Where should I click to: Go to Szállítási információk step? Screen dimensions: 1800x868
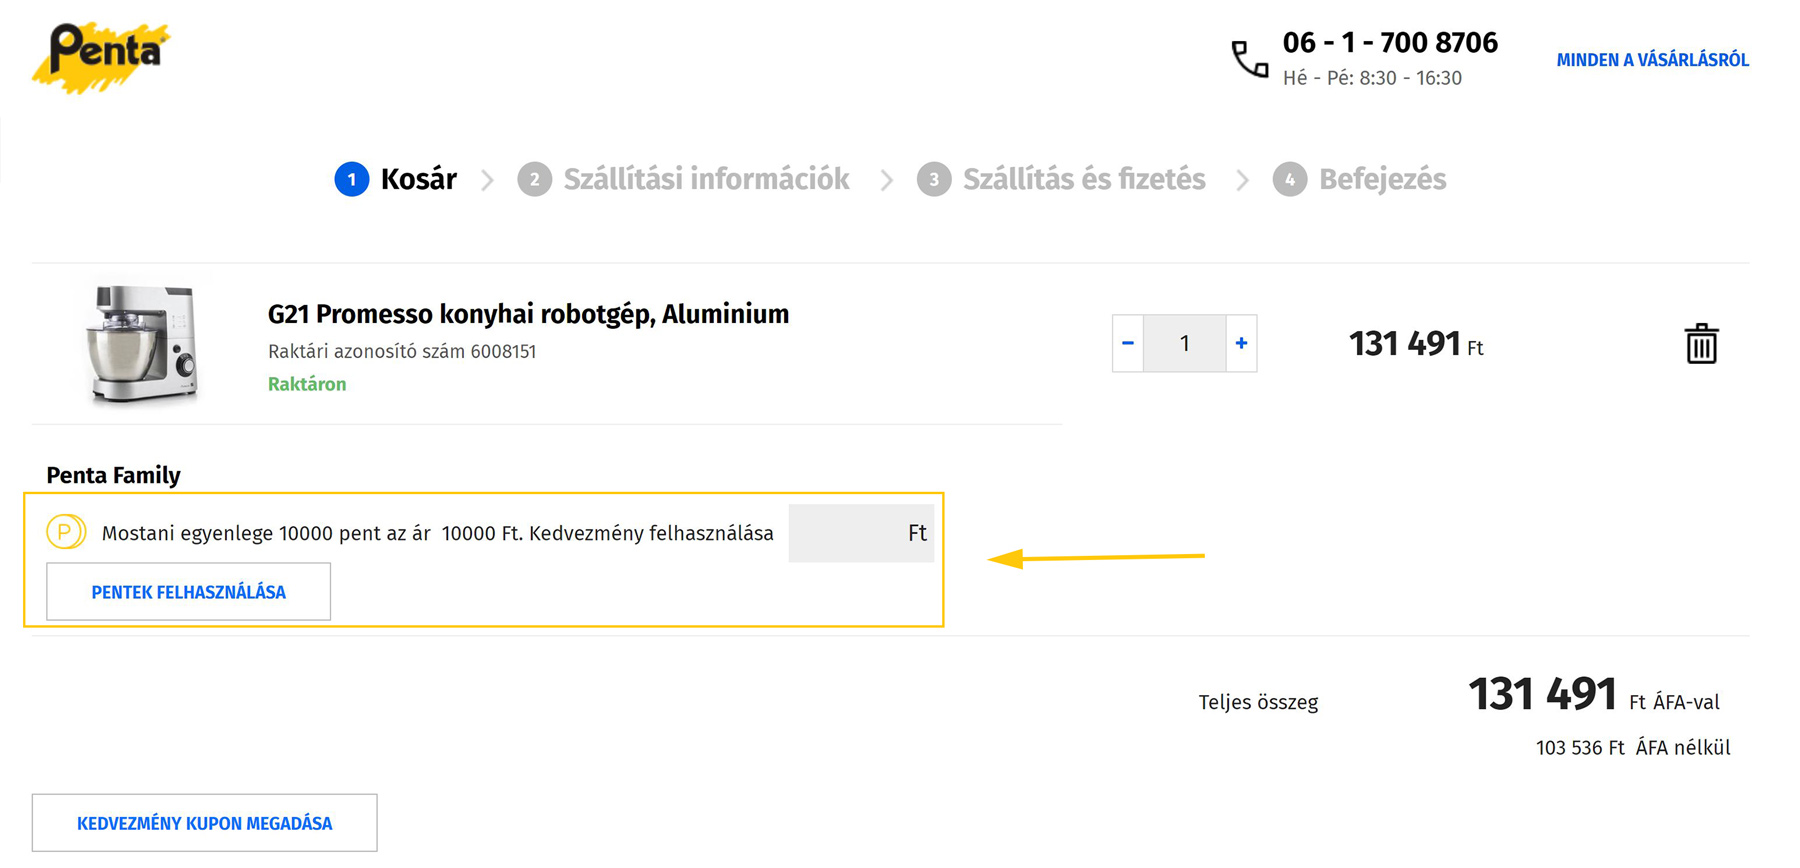(x=706, y=179)
